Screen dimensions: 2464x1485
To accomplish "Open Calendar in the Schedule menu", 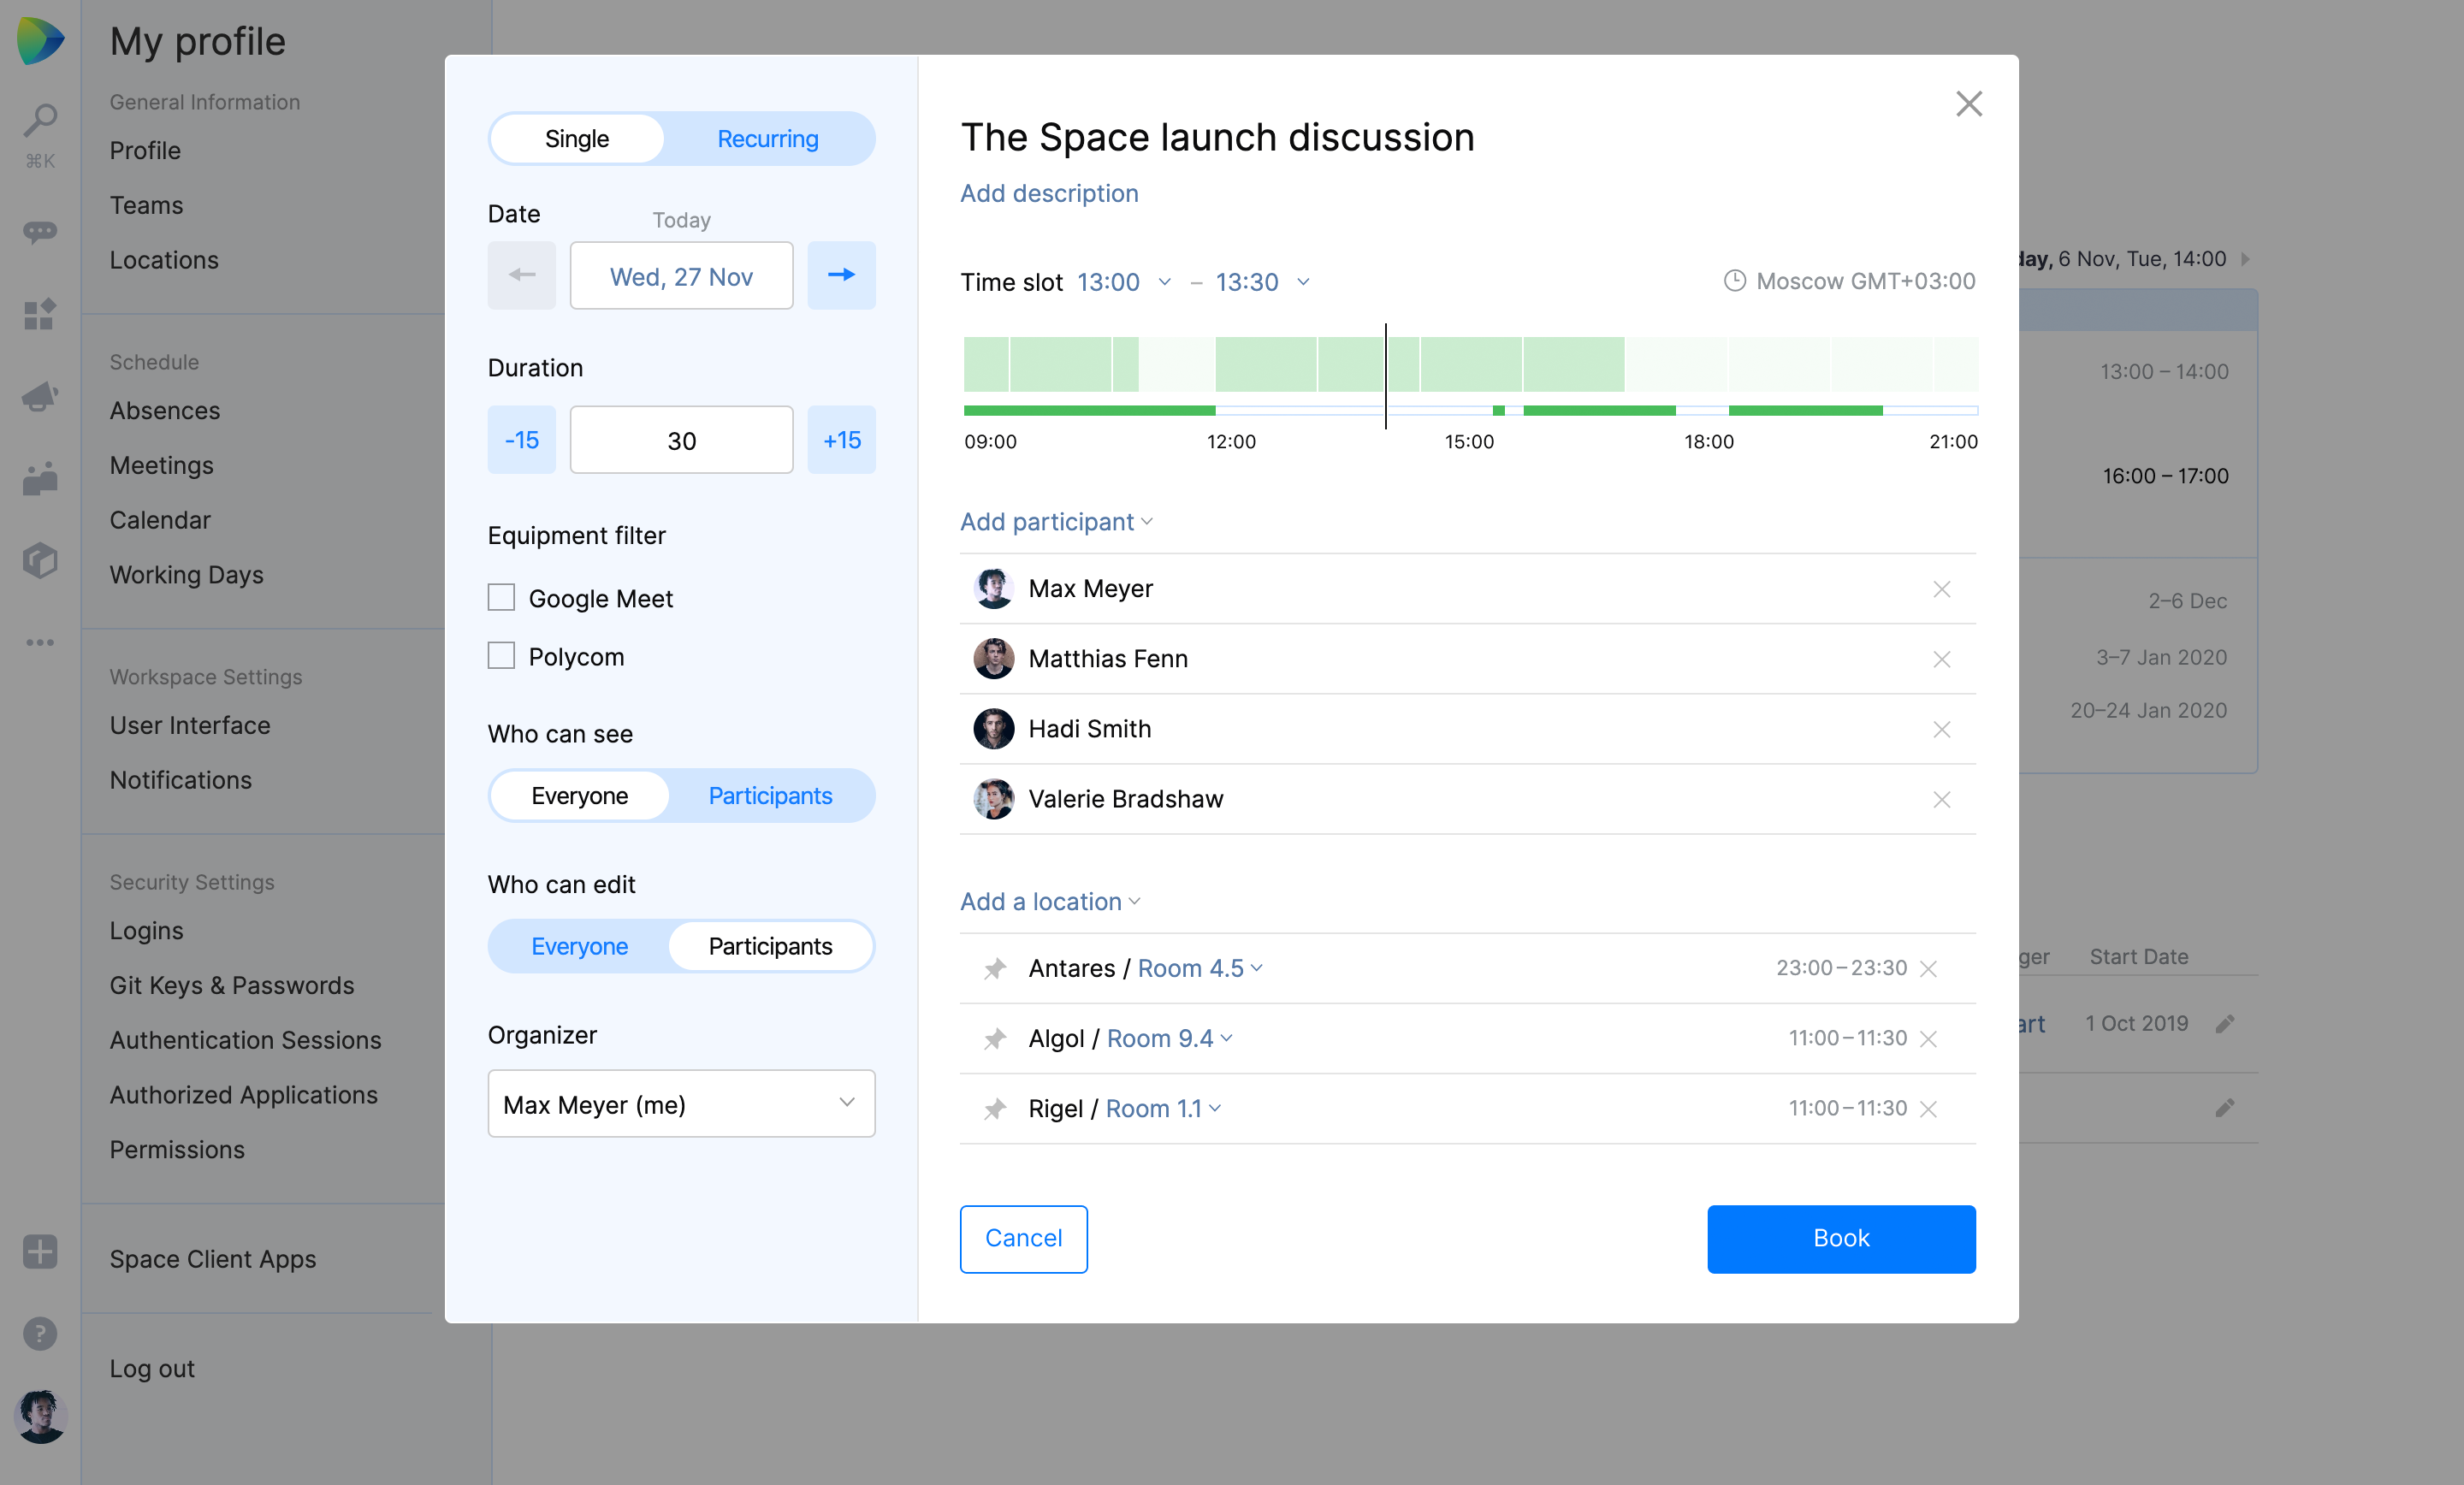I will click(160, 520).
